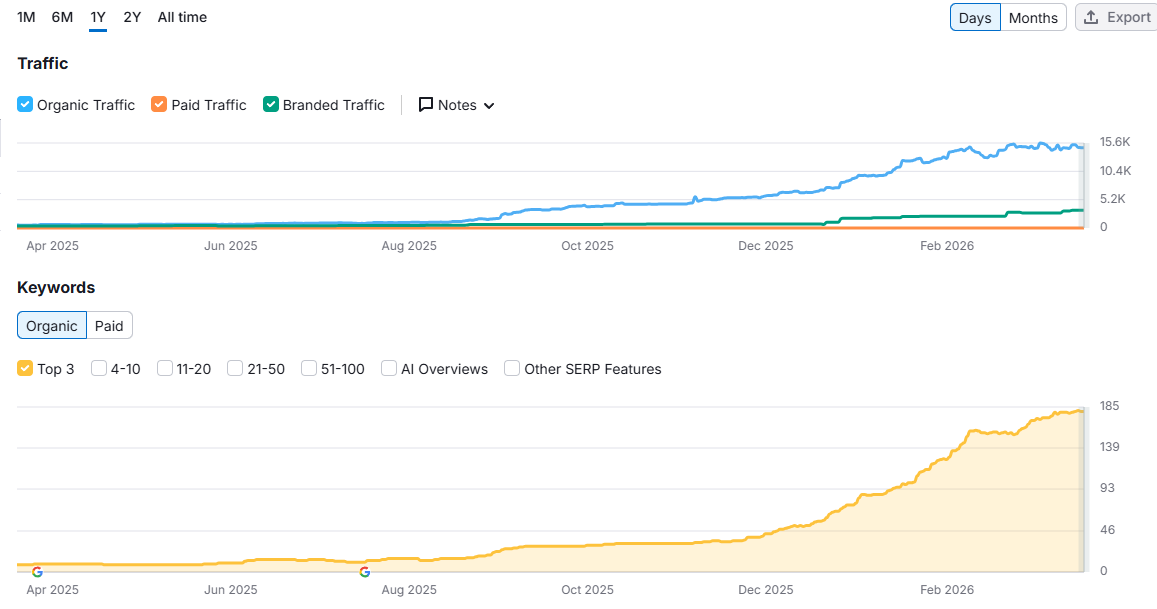Click the range handle at the traffic chart's right edge
The height and width of the screenshot is (609, 1157).
point(1081,186)
